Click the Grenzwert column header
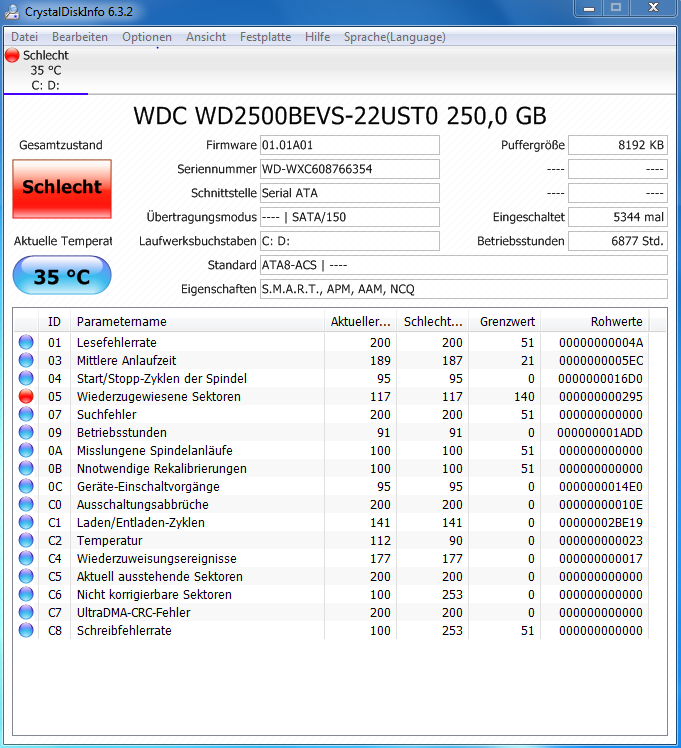 [x=505, y=322]
